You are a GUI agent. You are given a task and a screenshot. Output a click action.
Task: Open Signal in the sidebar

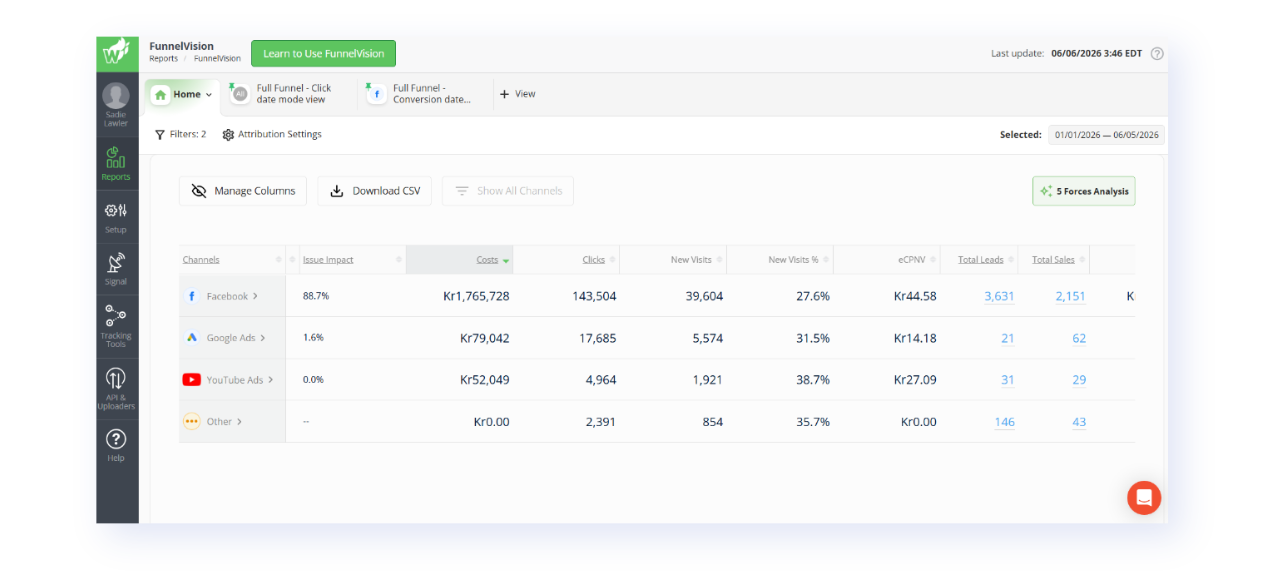(x=116, y=270)
